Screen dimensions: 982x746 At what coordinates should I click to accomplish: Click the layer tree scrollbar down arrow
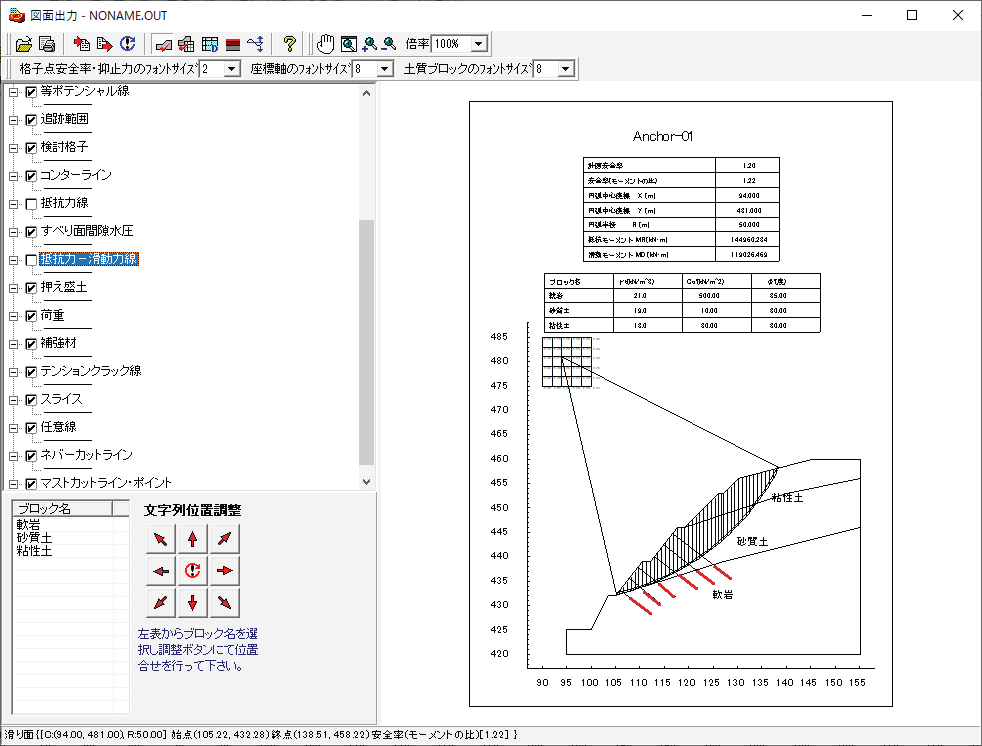[x=366, y=482]
